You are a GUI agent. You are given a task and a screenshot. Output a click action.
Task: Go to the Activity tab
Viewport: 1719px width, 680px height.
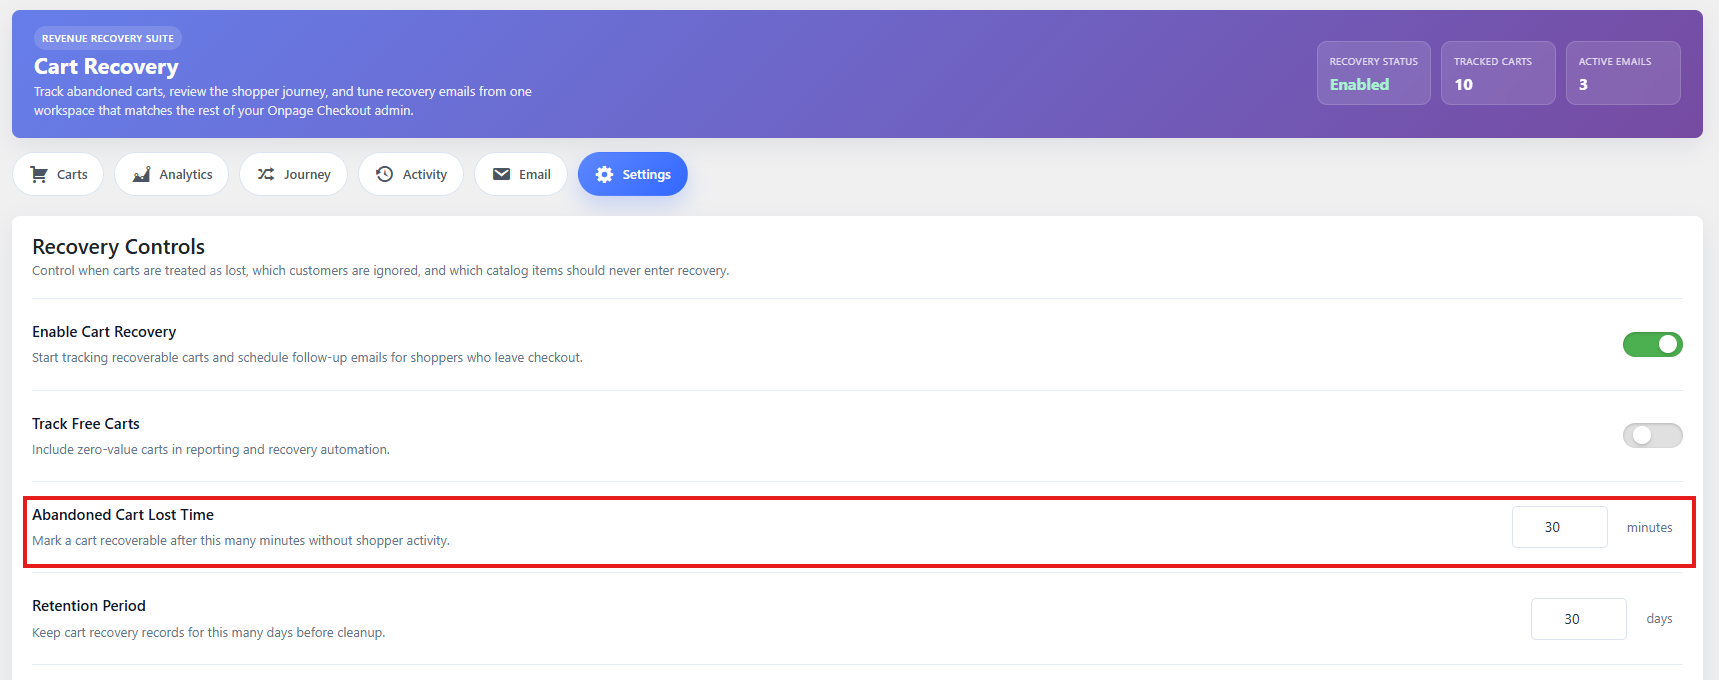pyautogui.click(x=411, y=174)
